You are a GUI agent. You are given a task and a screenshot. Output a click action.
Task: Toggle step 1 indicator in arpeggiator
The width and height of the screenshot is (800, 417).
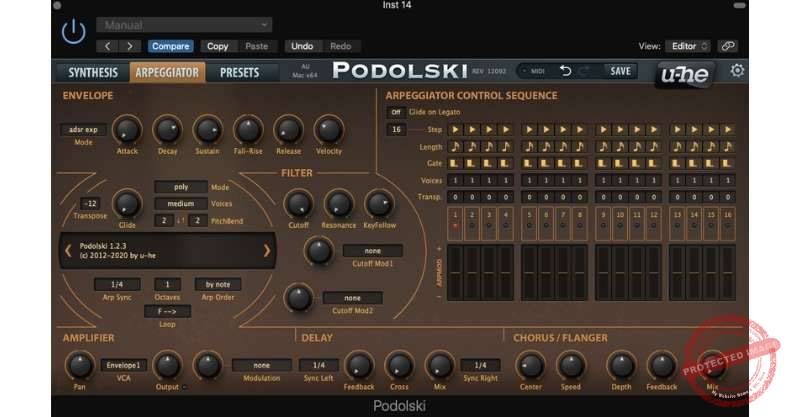click(455, 218)
